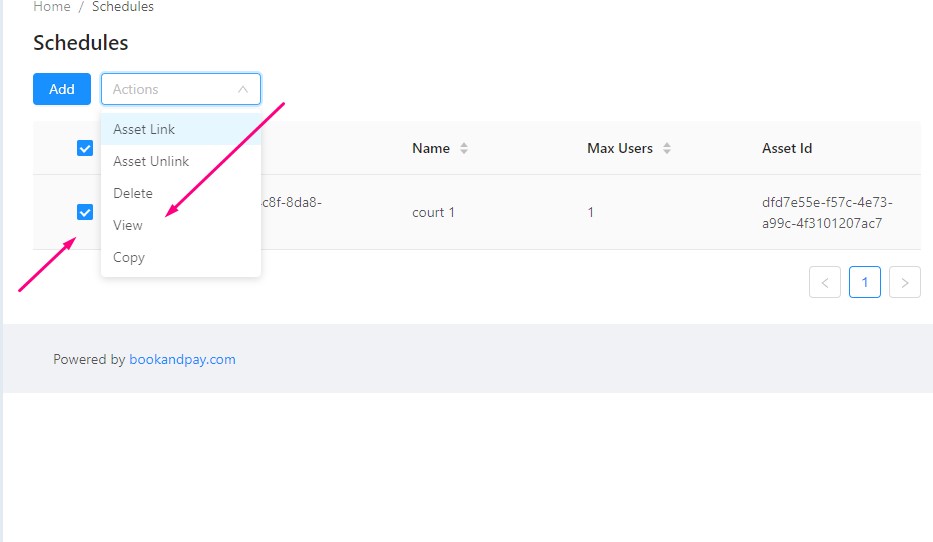Click the court 1 name cell
Image resolution: width=933 pixels, height=542 pixels.
[x=433, y=212]
